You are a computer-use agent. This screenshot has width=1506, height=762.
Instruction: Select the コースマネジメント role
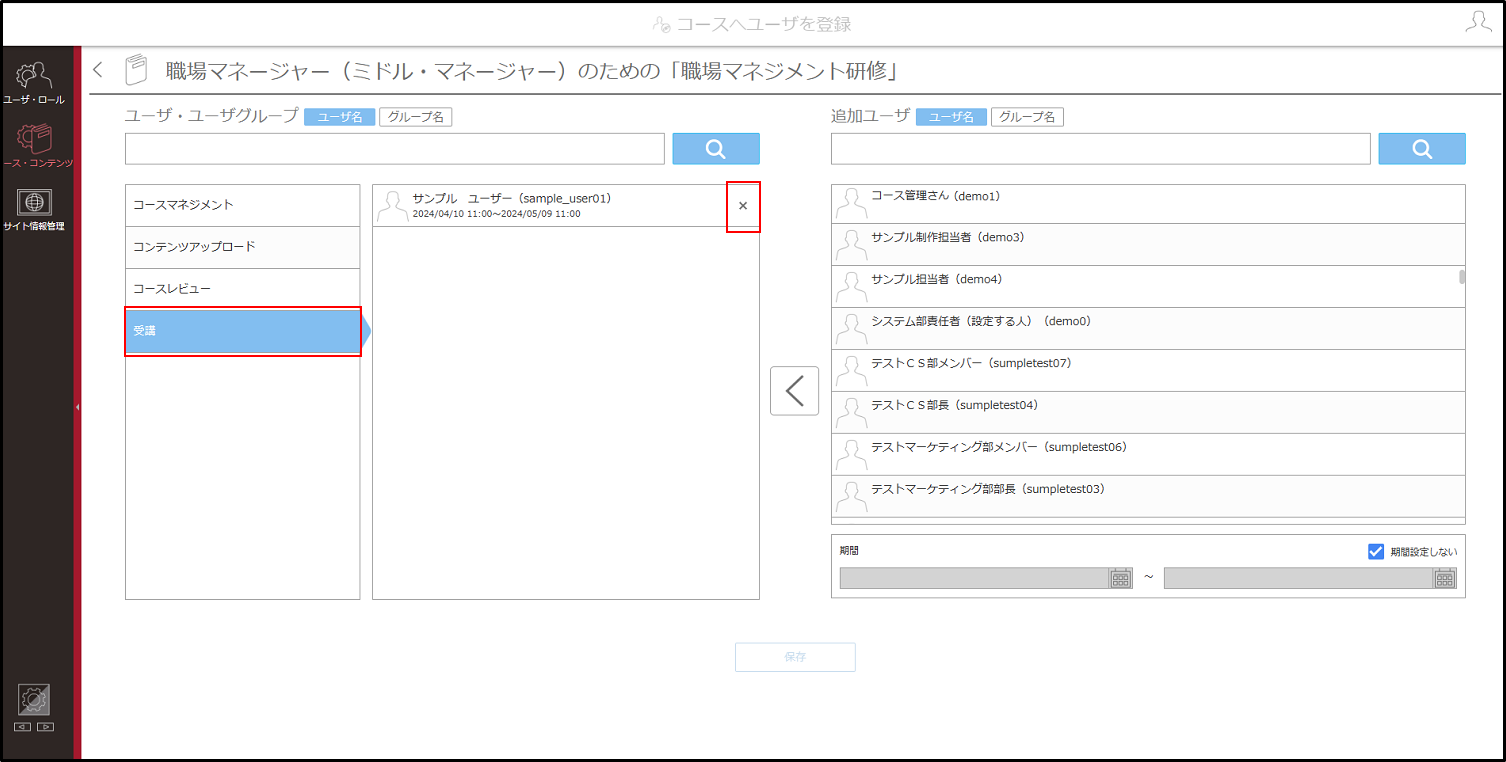pyautogui.click(x=242, y=205)
